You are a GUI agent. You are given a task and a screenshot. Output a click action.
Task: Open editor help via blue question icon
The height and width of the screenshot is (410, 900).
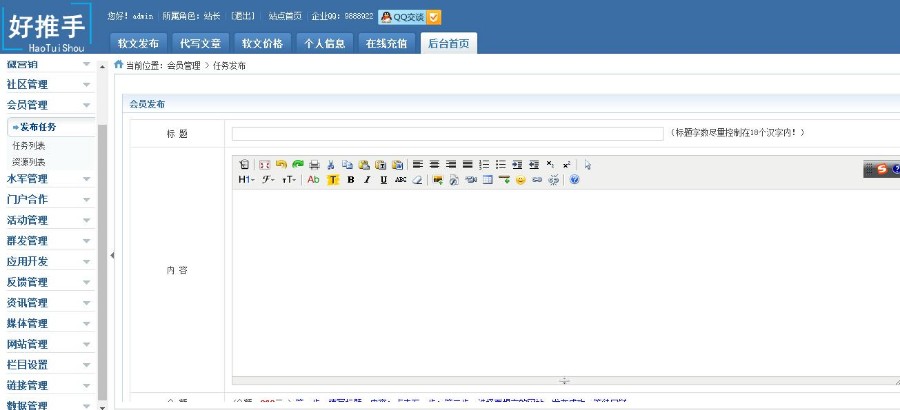pos(574,180)
